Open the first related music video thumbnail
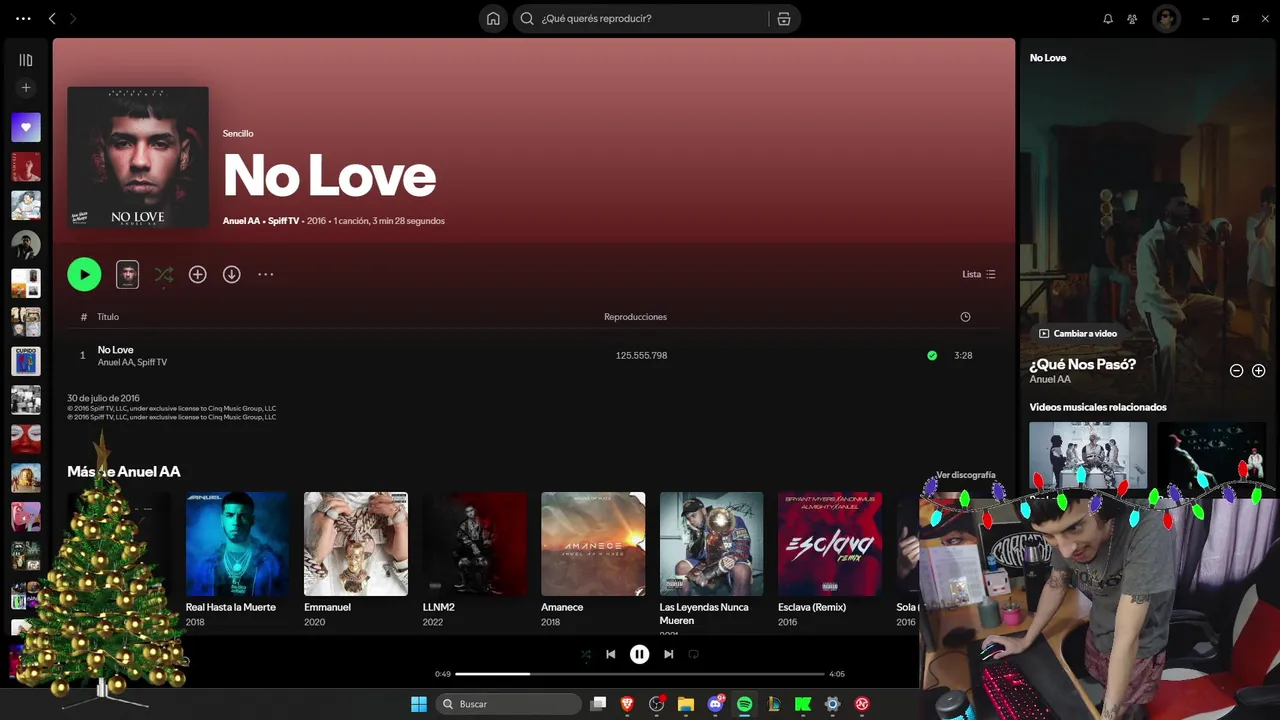Image resolution: width=1280 pixels, height=720 pixels. pos(1088,456)
